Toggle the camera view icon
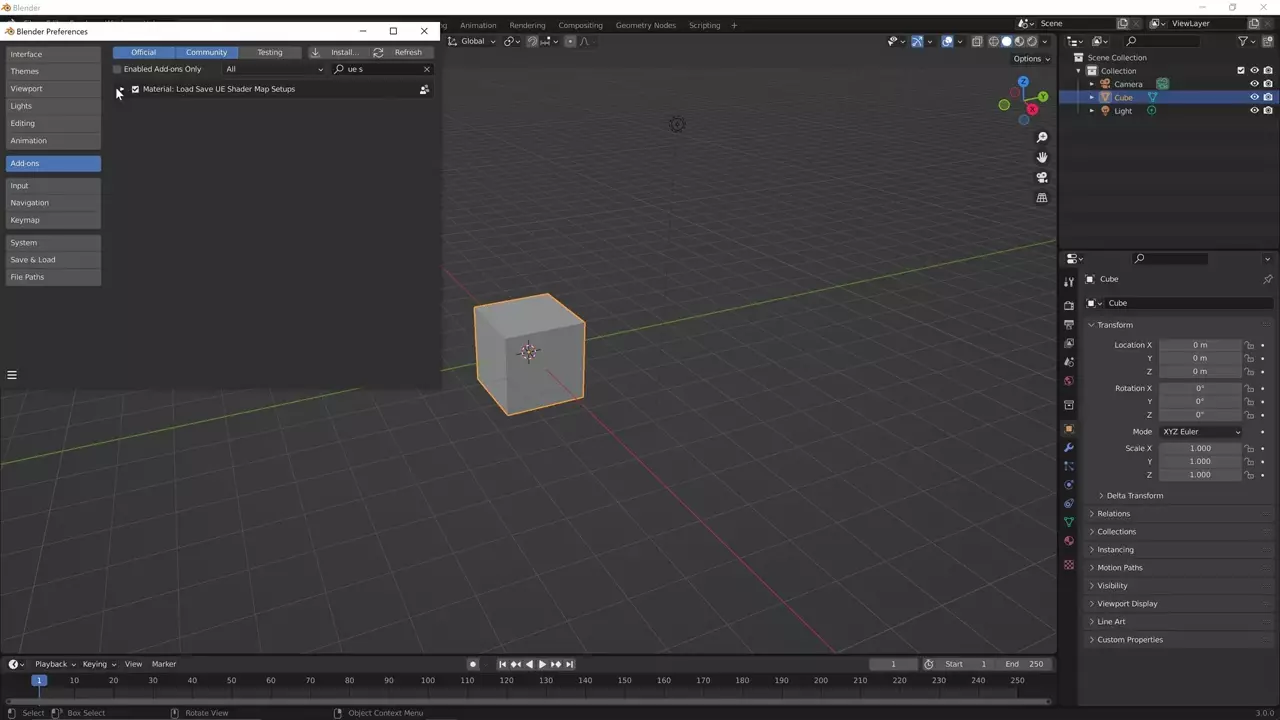This screenshot has width=1280, height=720. point(1042,177)
